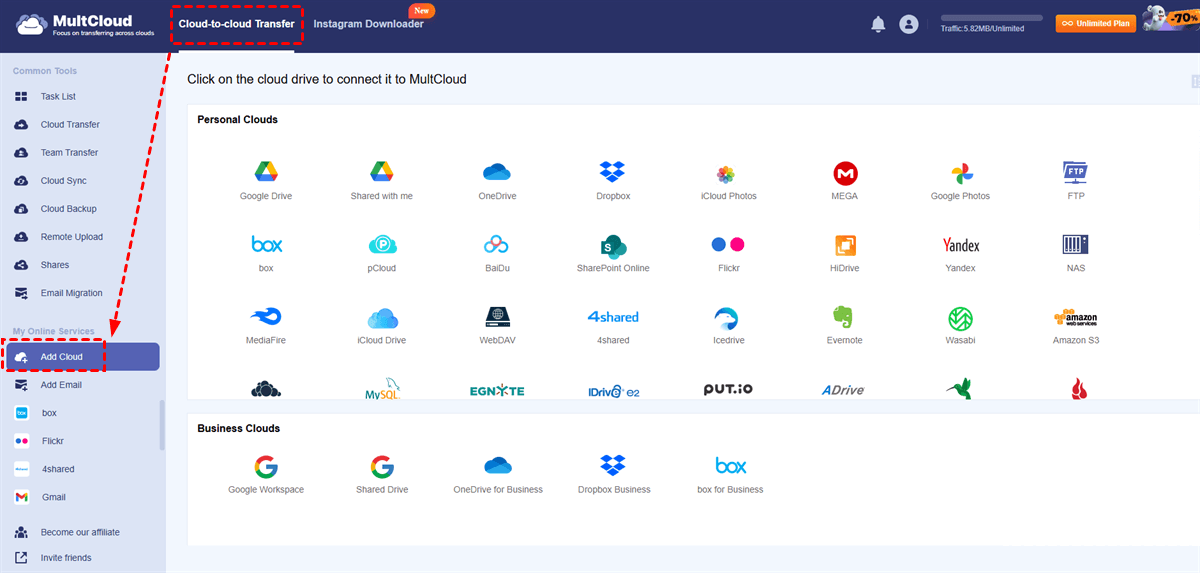Choose iCloud Photos
1200x573 pixels.
pyautogui.click(x=728, y=181)
